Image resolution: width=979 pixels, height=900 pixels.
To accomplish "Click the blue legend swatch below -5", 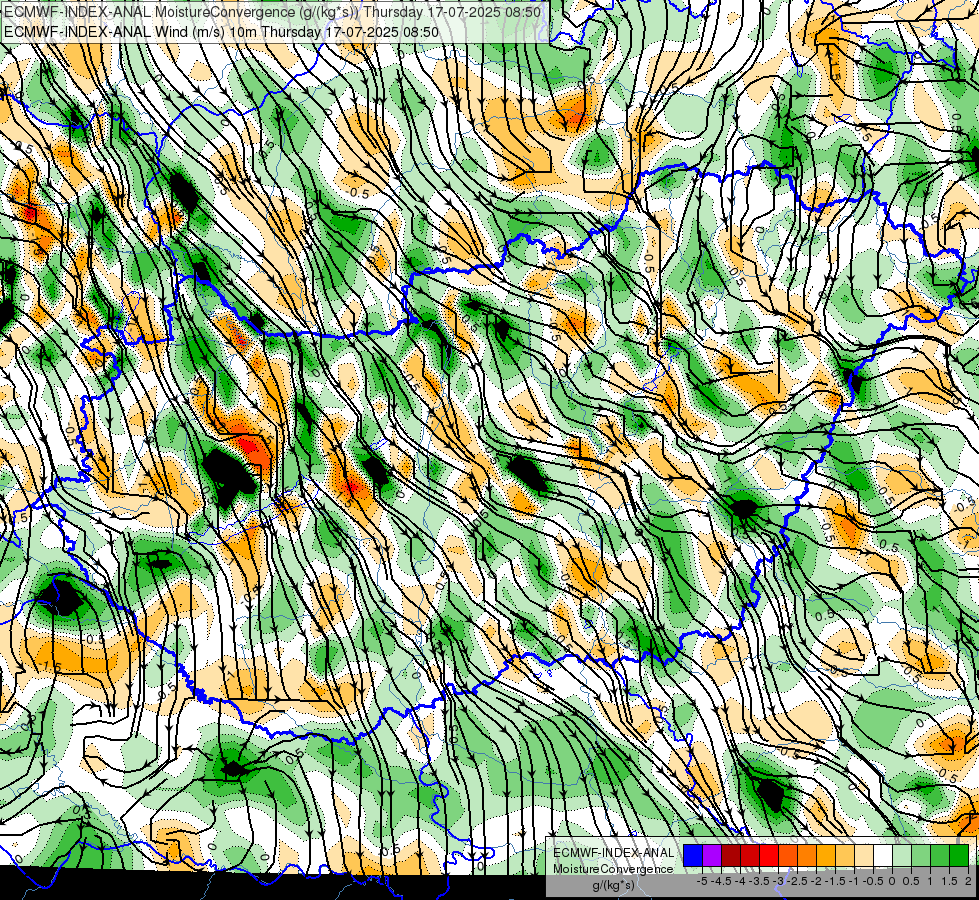I will (693, 856).
